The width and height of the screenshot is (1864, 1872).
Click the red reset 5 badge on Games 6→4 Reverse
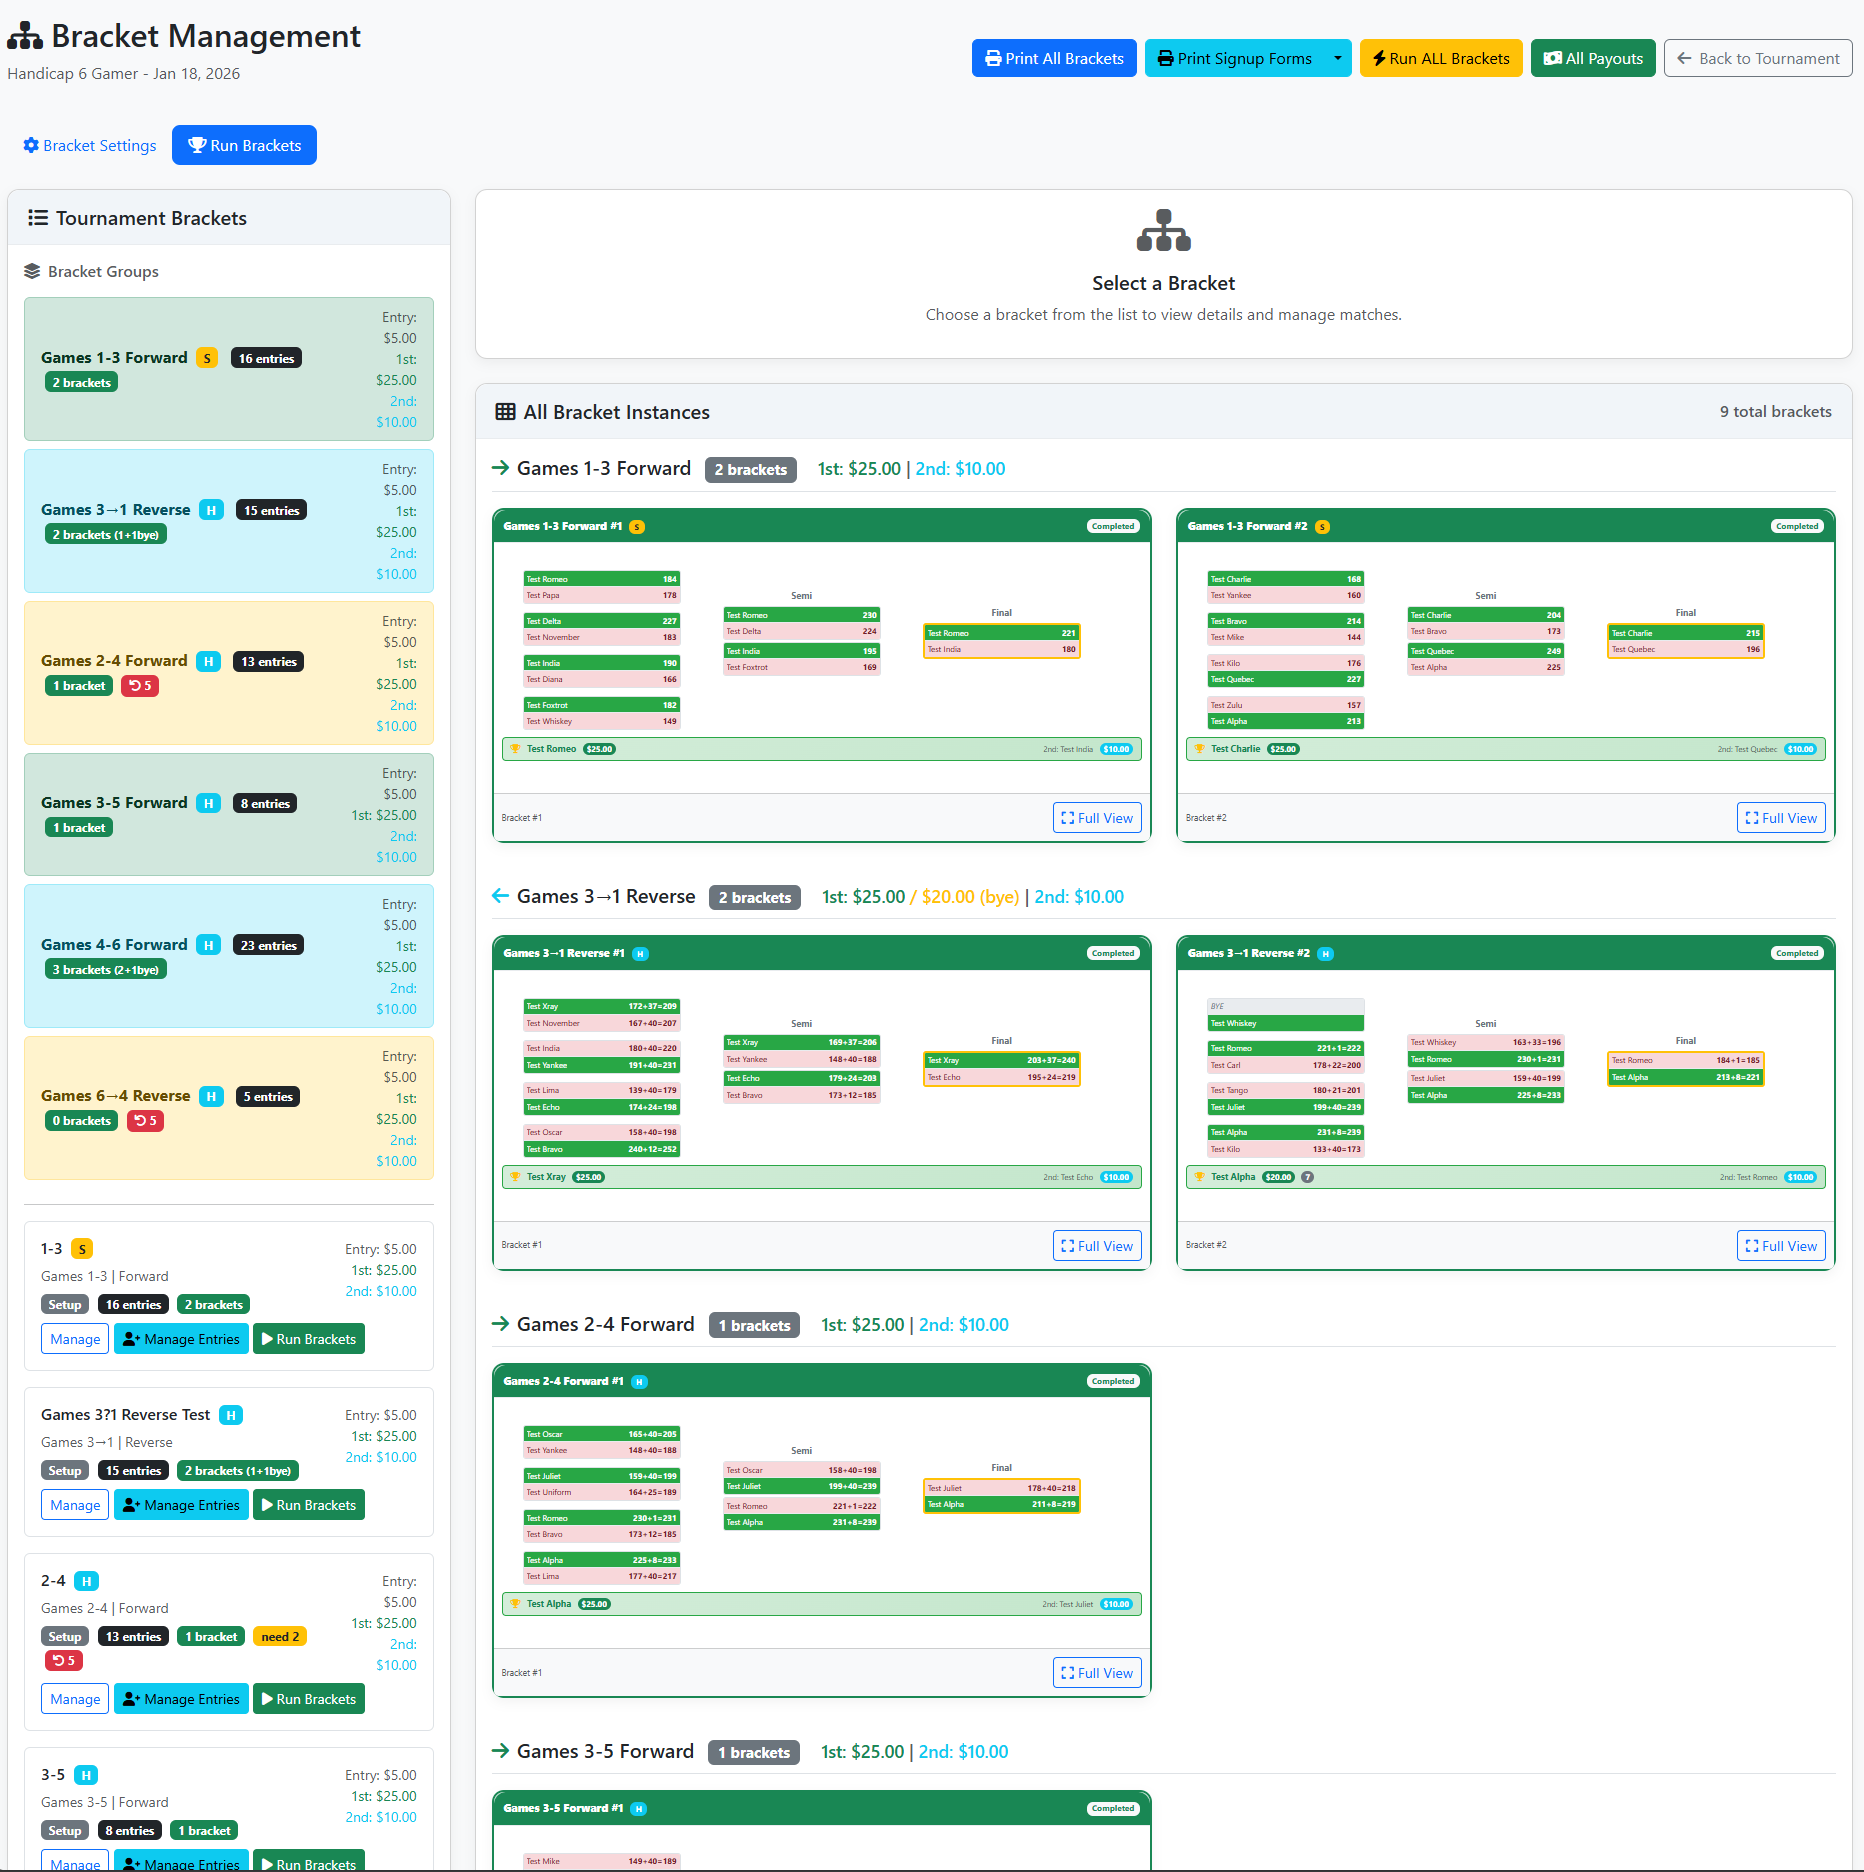(x=145, y=1121)
